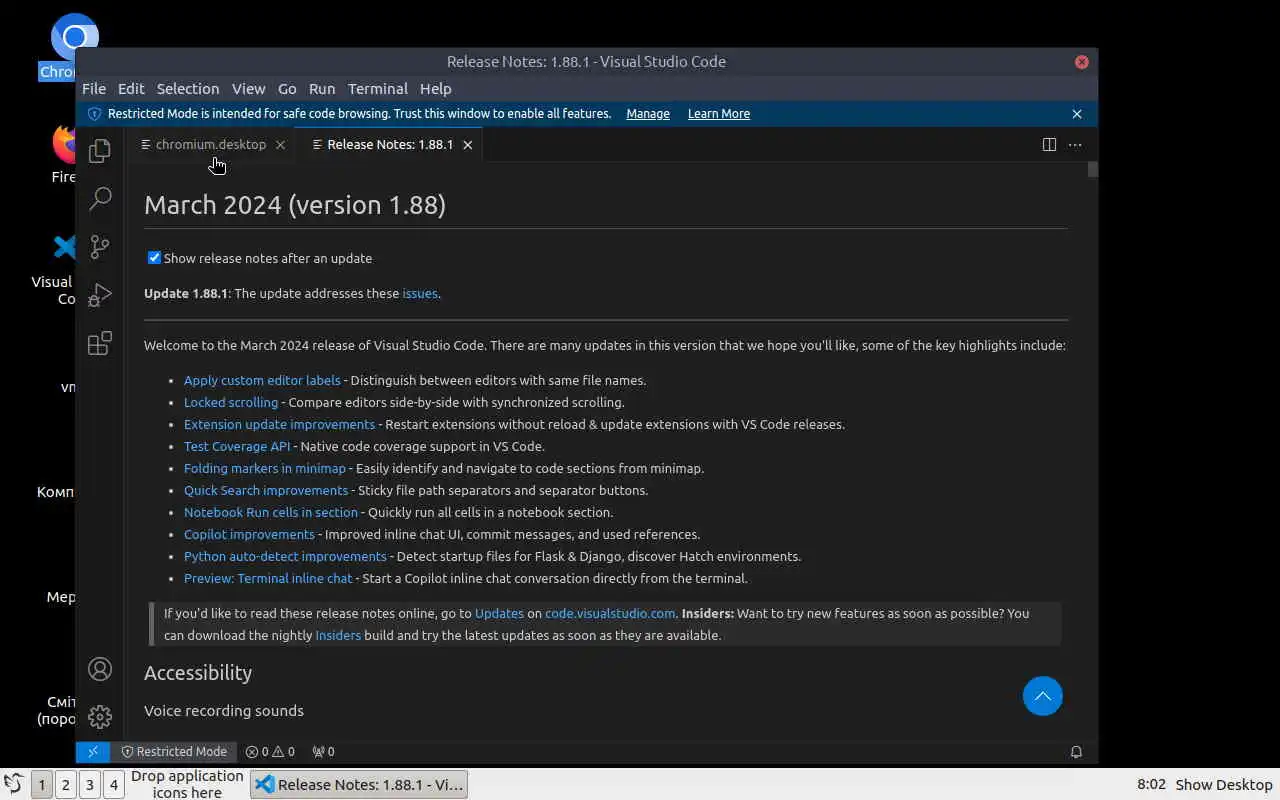Click the code.visualstudio.com link
Screen dimensions: 1280x800
click(x=610, y=613)
